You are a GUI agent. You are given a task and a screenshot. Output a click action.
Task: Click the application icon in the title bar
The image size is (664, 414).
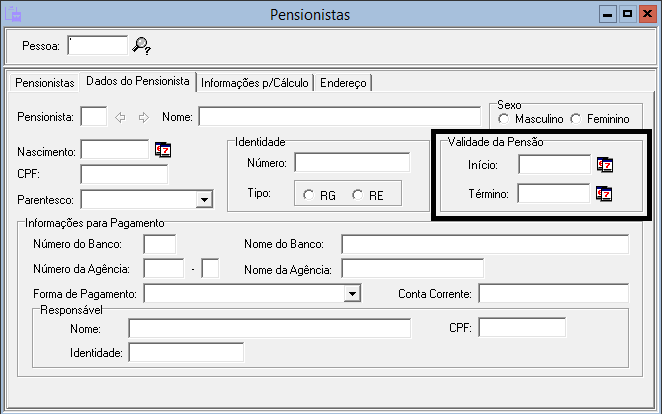tap(15, 14)
